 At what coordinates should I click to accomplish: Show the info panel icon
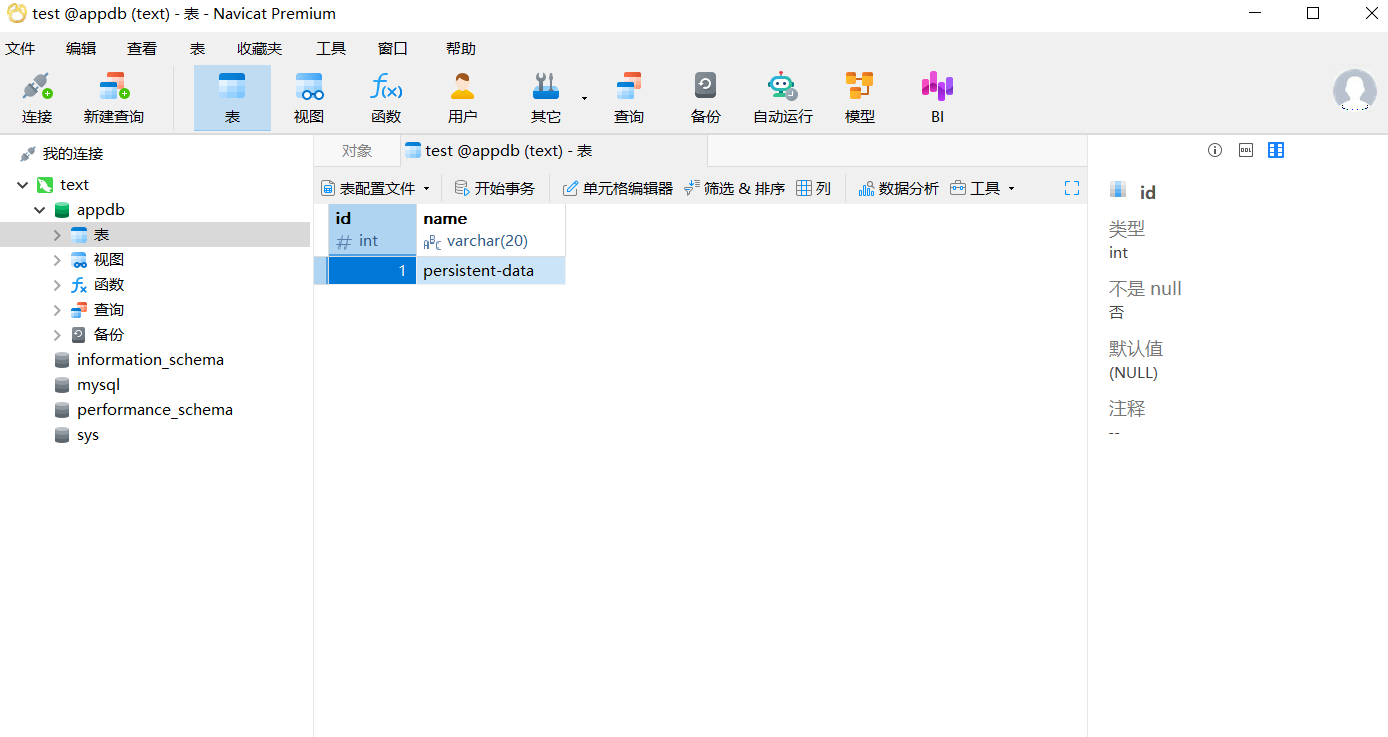point(1215,150)
